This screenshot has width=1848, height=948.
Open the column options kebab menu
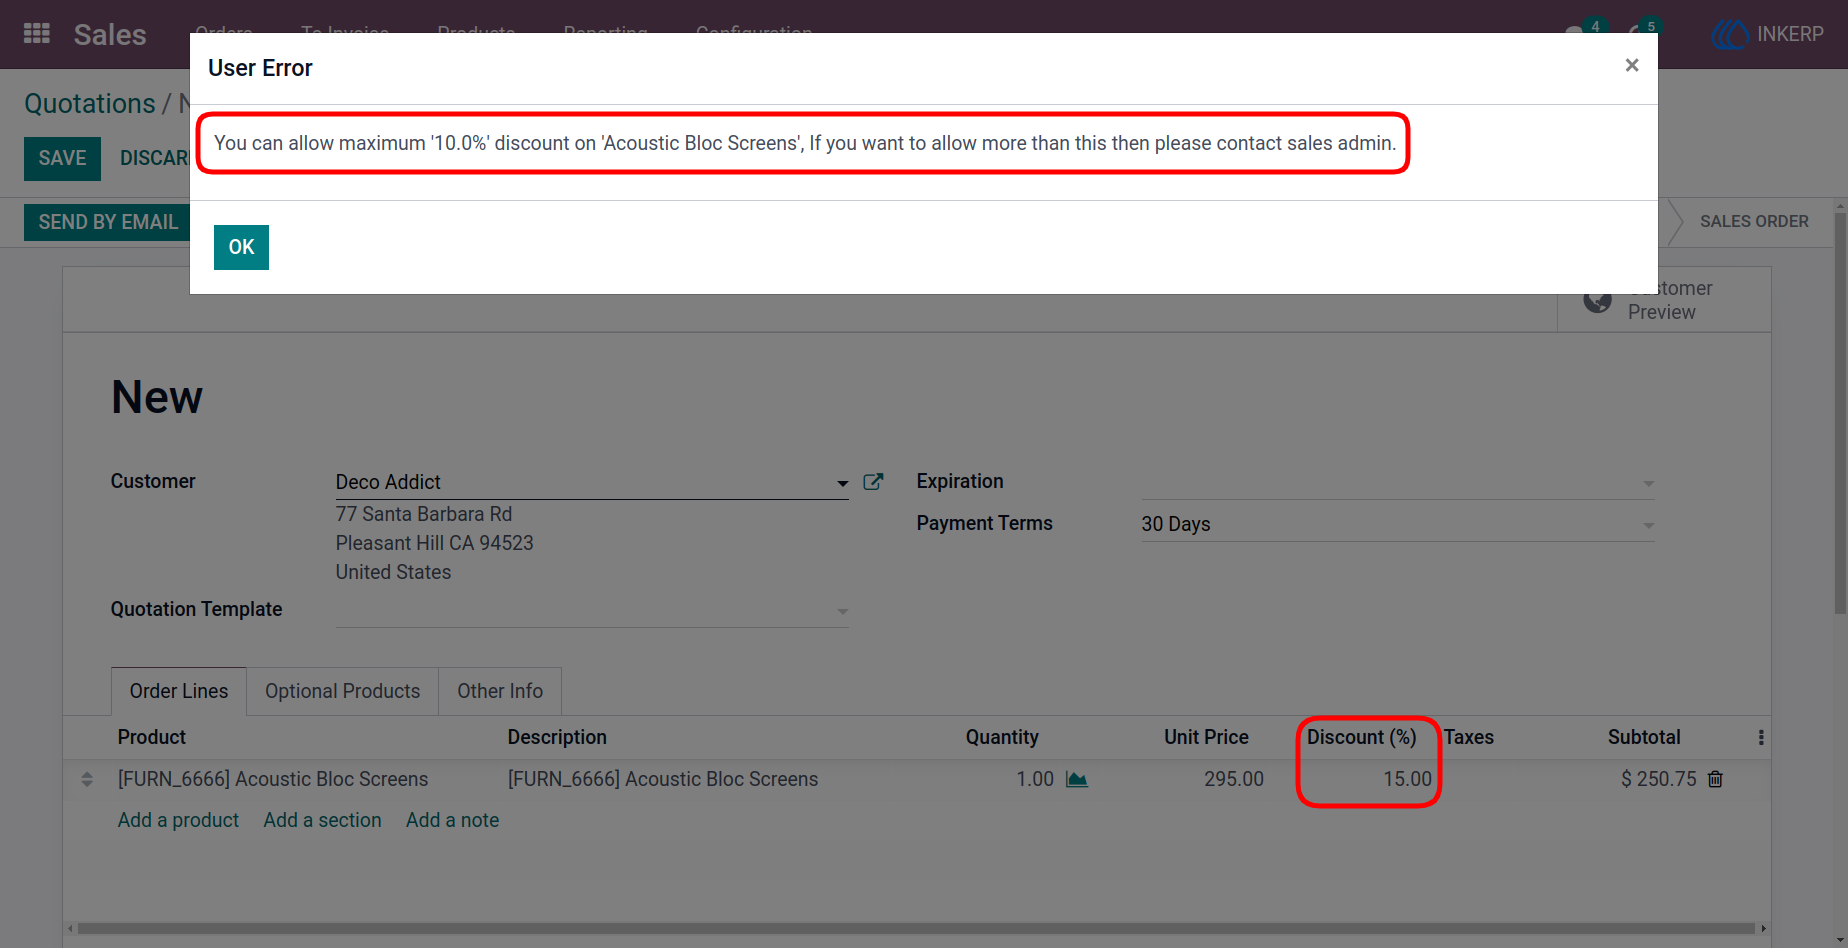[x=1761, y=738]
